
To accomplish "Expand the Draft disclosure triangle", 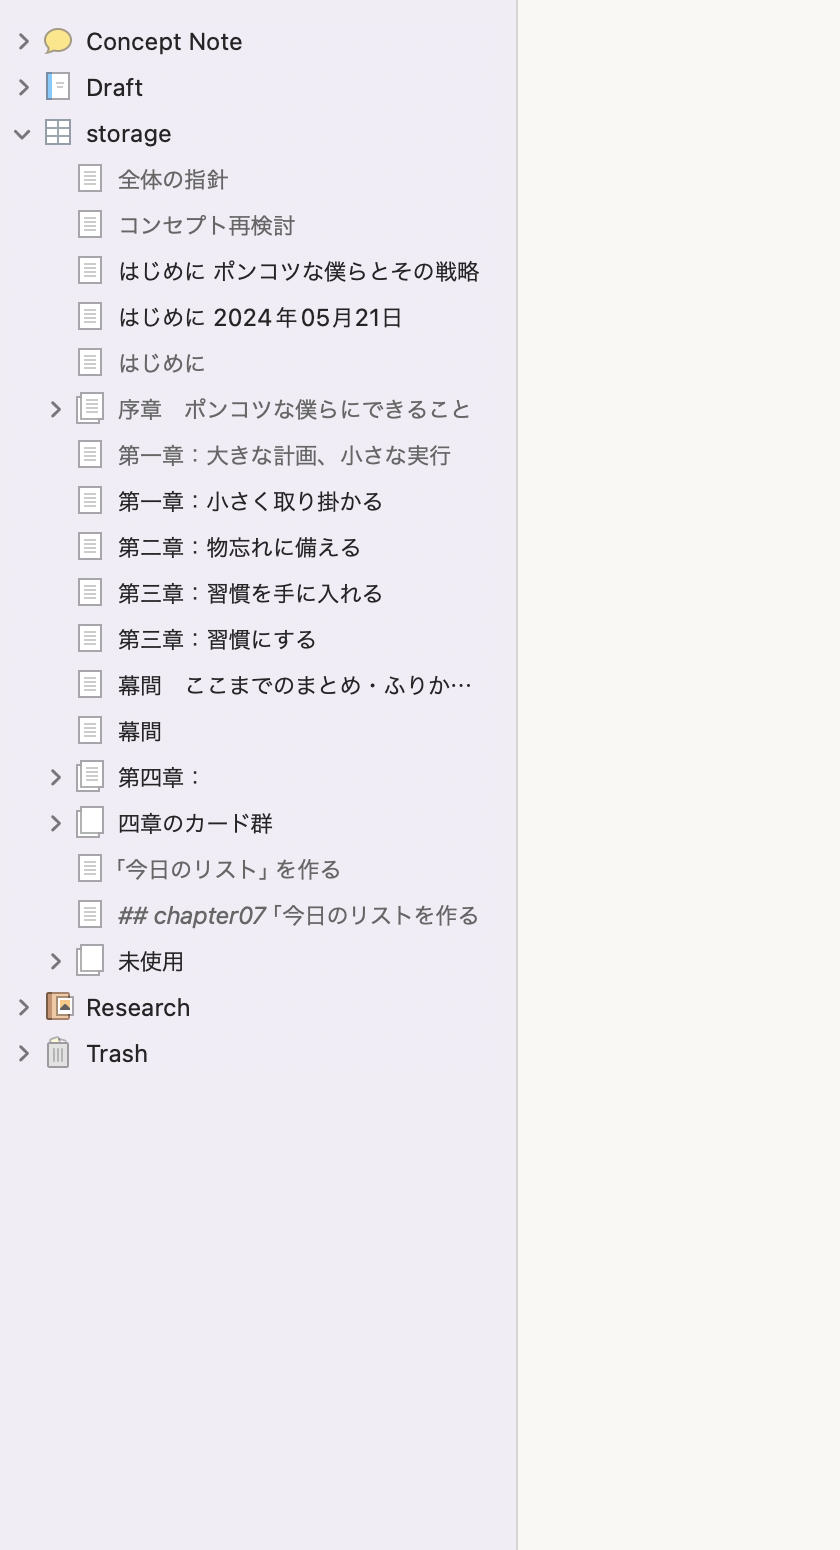I will coord(23,87).
